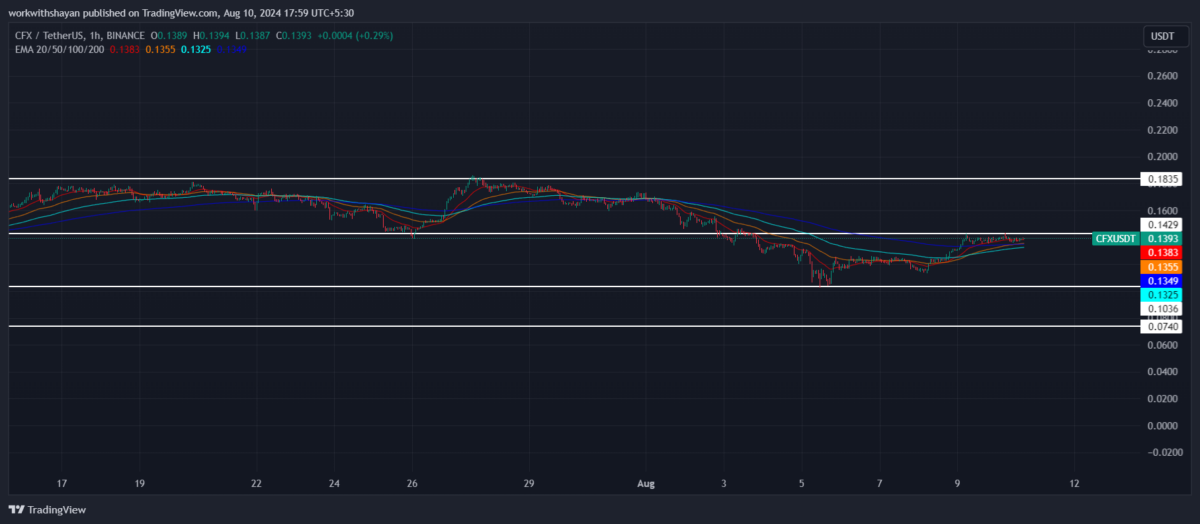Click the orange 0.1355 EMA price label
Viewport: 1200px width, 524px height.
[x=1160, y=268]
